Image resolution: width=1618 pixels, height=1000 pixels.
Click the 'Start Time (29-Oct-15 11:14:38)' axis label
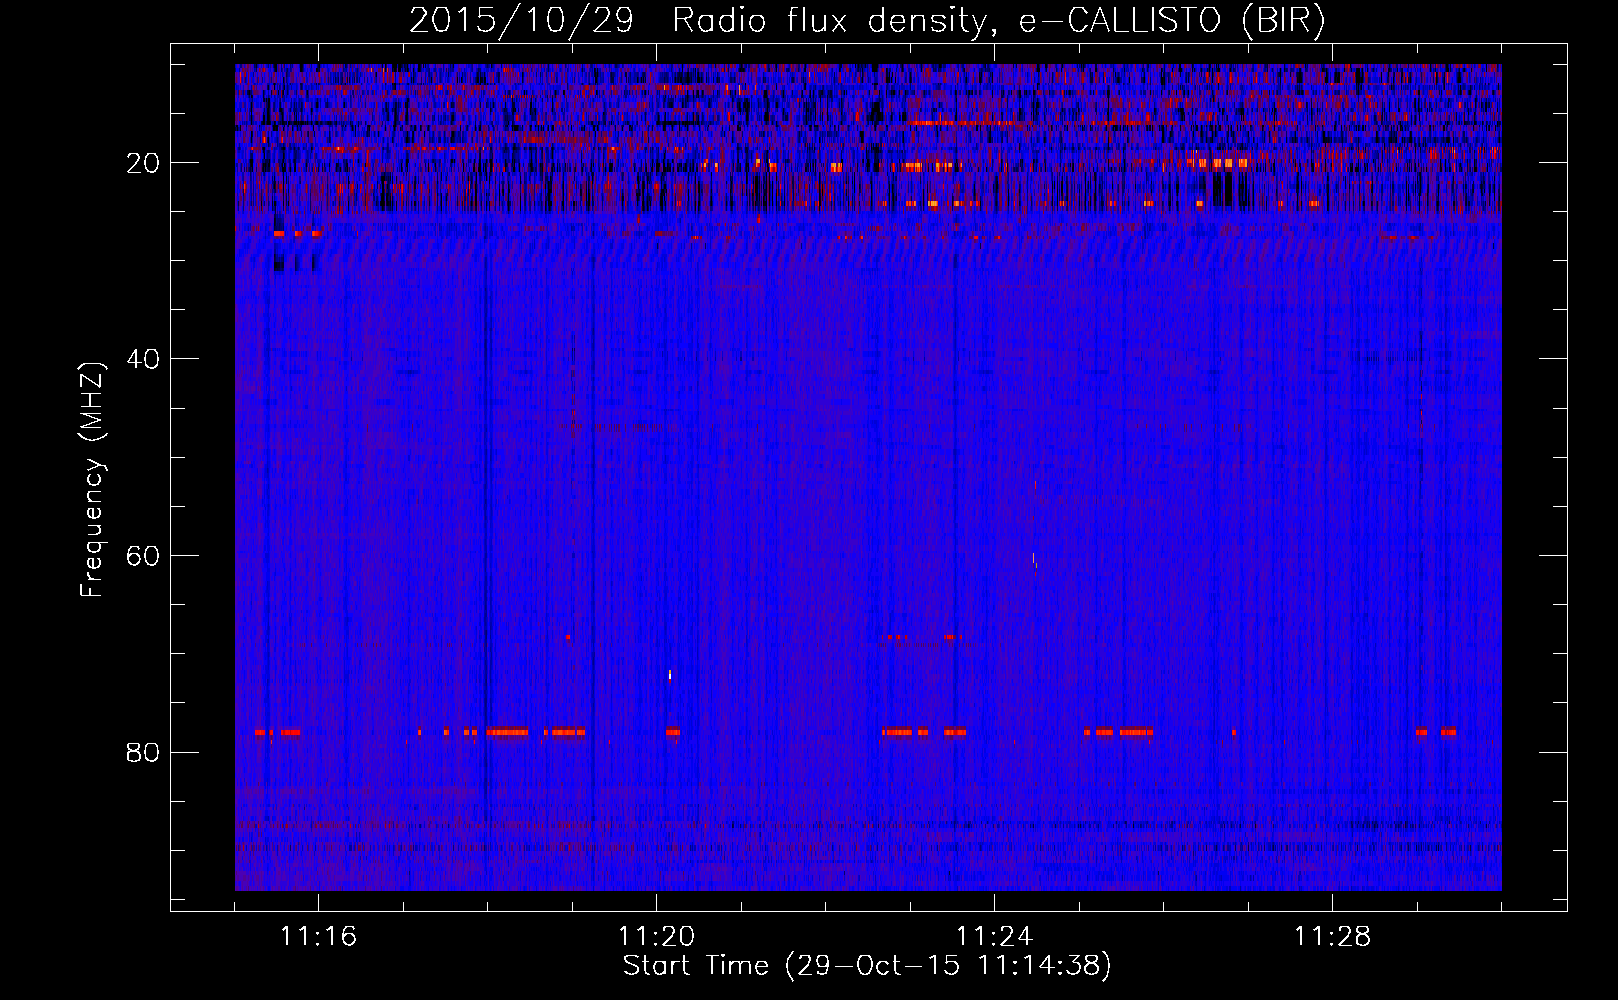tap(867, 966)
